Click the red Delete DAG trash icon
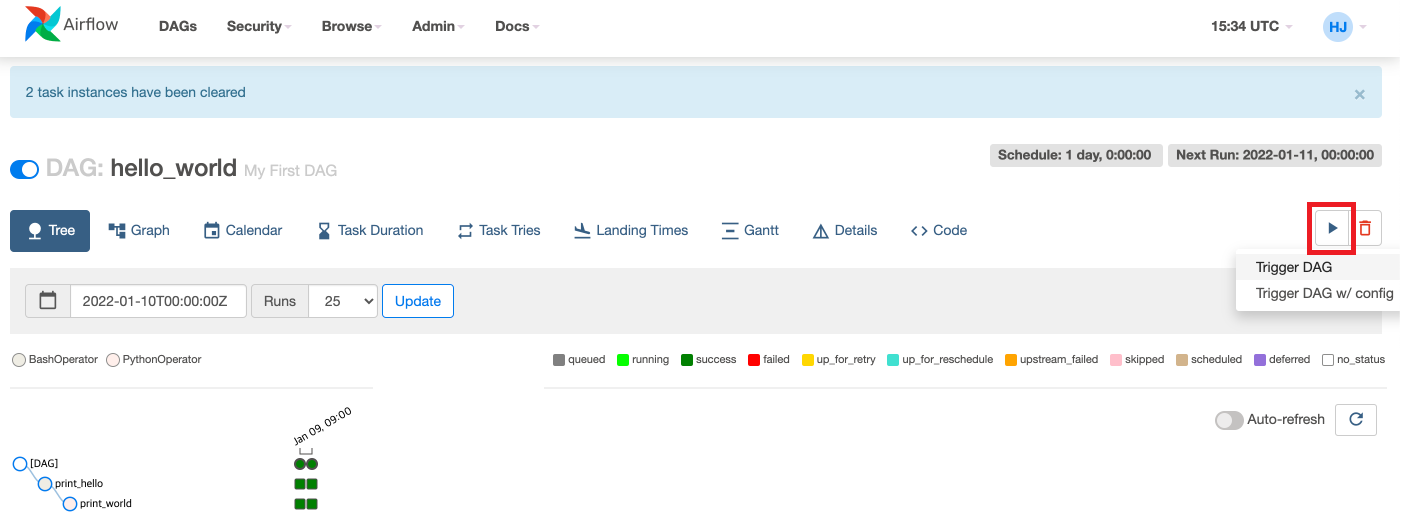Image resolution: width=1402 pixels, height=515 pixels. coord(1365,229)
